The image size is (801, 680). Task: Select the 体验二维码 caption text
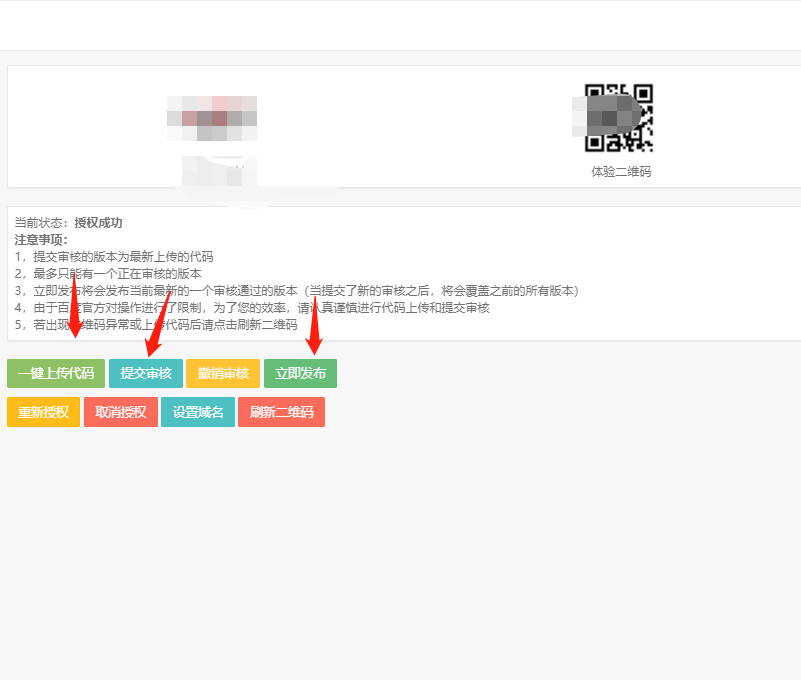point(621,172)
